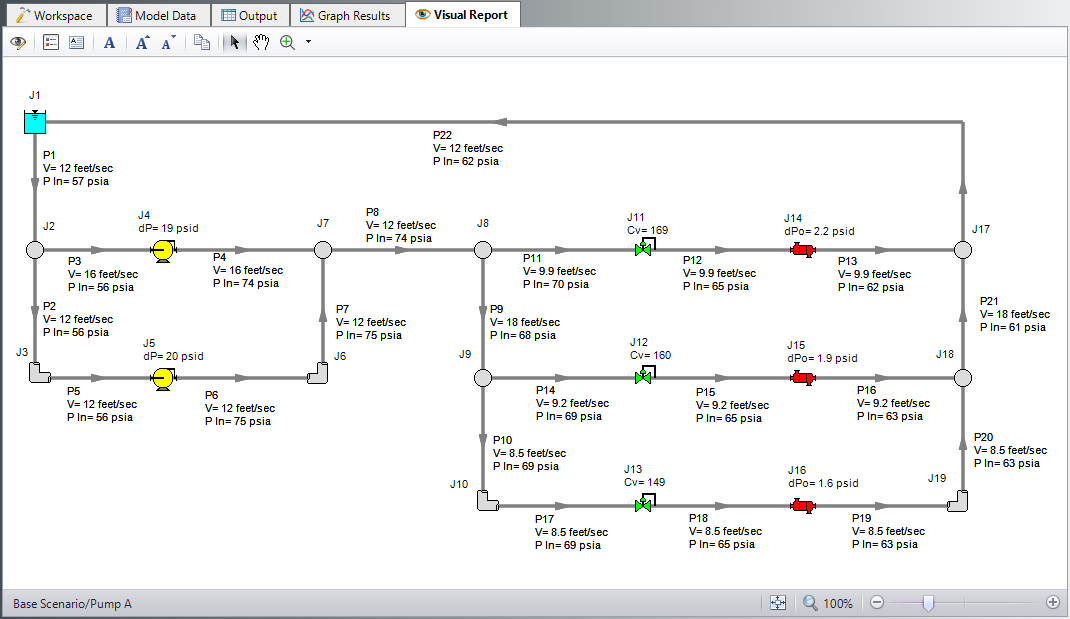
Task: Decrease font size in toolbar
Action: (x=168, y=43)
